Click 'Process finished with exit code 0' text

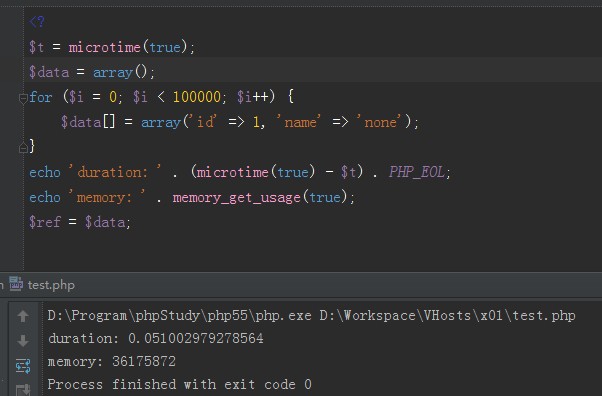click(180, 384)
